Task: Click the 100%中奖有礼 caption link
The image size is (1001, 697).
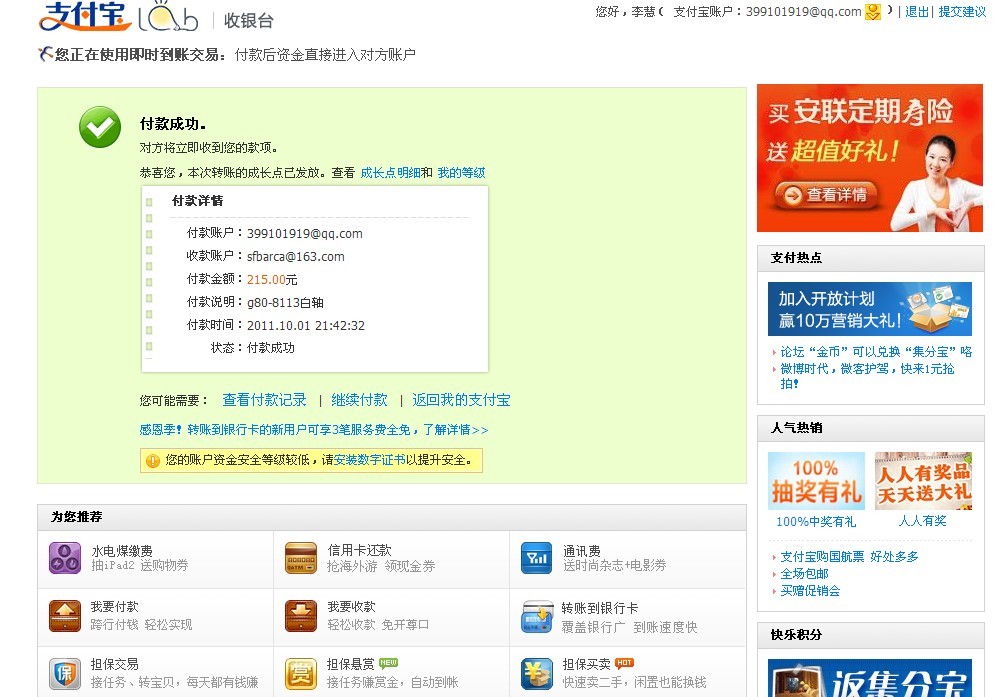Action: pos(816,521)
